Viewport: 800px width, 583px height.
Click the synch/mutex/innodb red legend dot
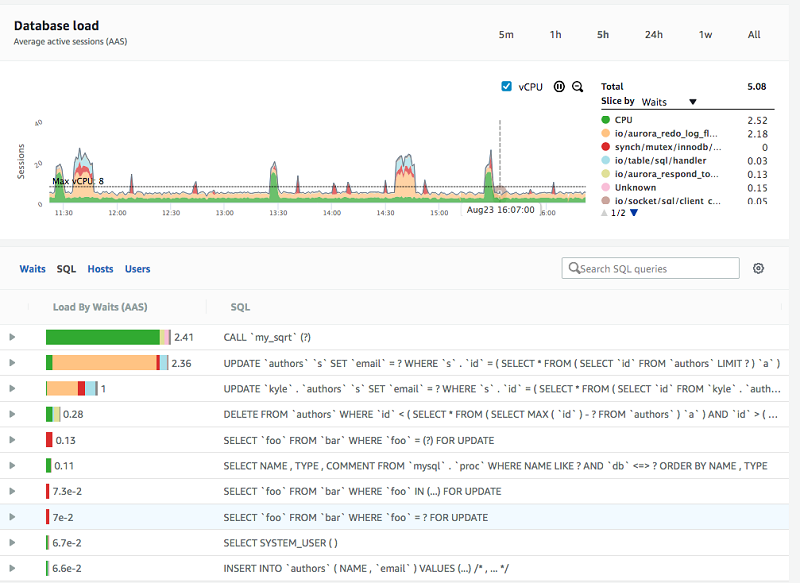[606, 147]
